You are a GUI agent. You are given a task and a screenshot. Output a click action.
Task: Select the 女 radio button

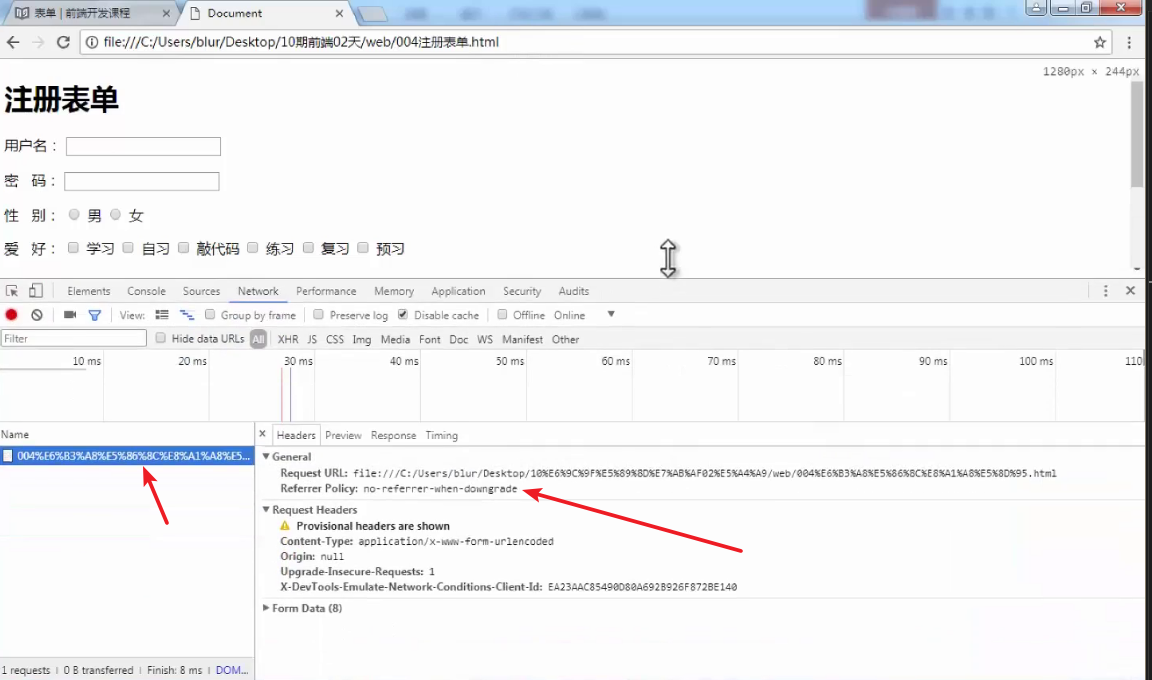click(x=115, y=214)
